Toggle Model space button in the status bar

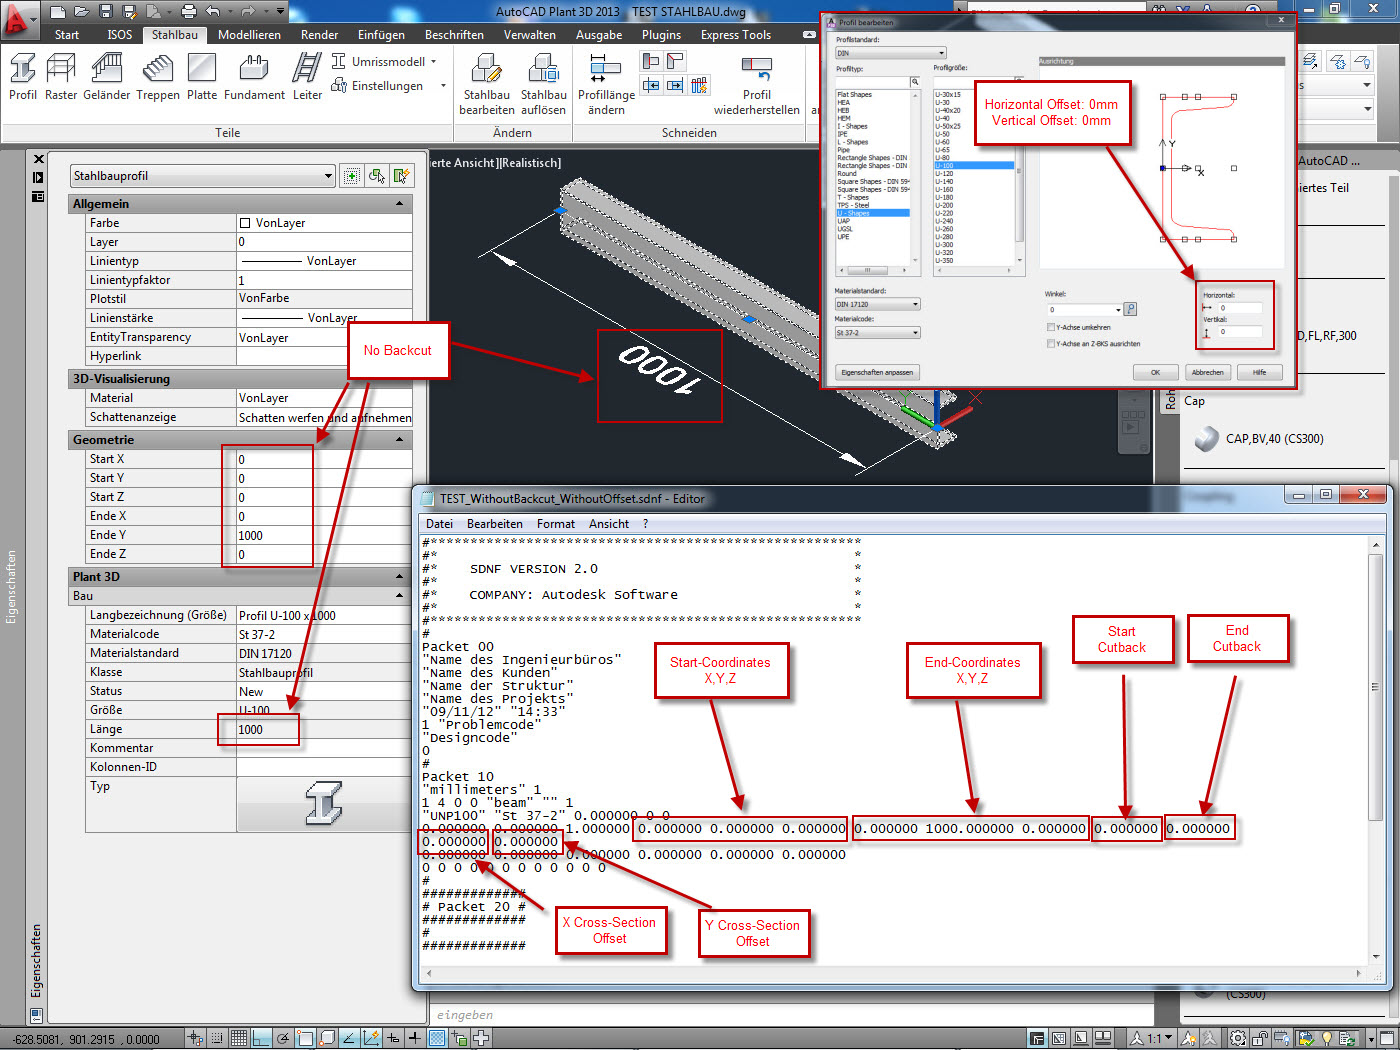coord(1037,1039)
